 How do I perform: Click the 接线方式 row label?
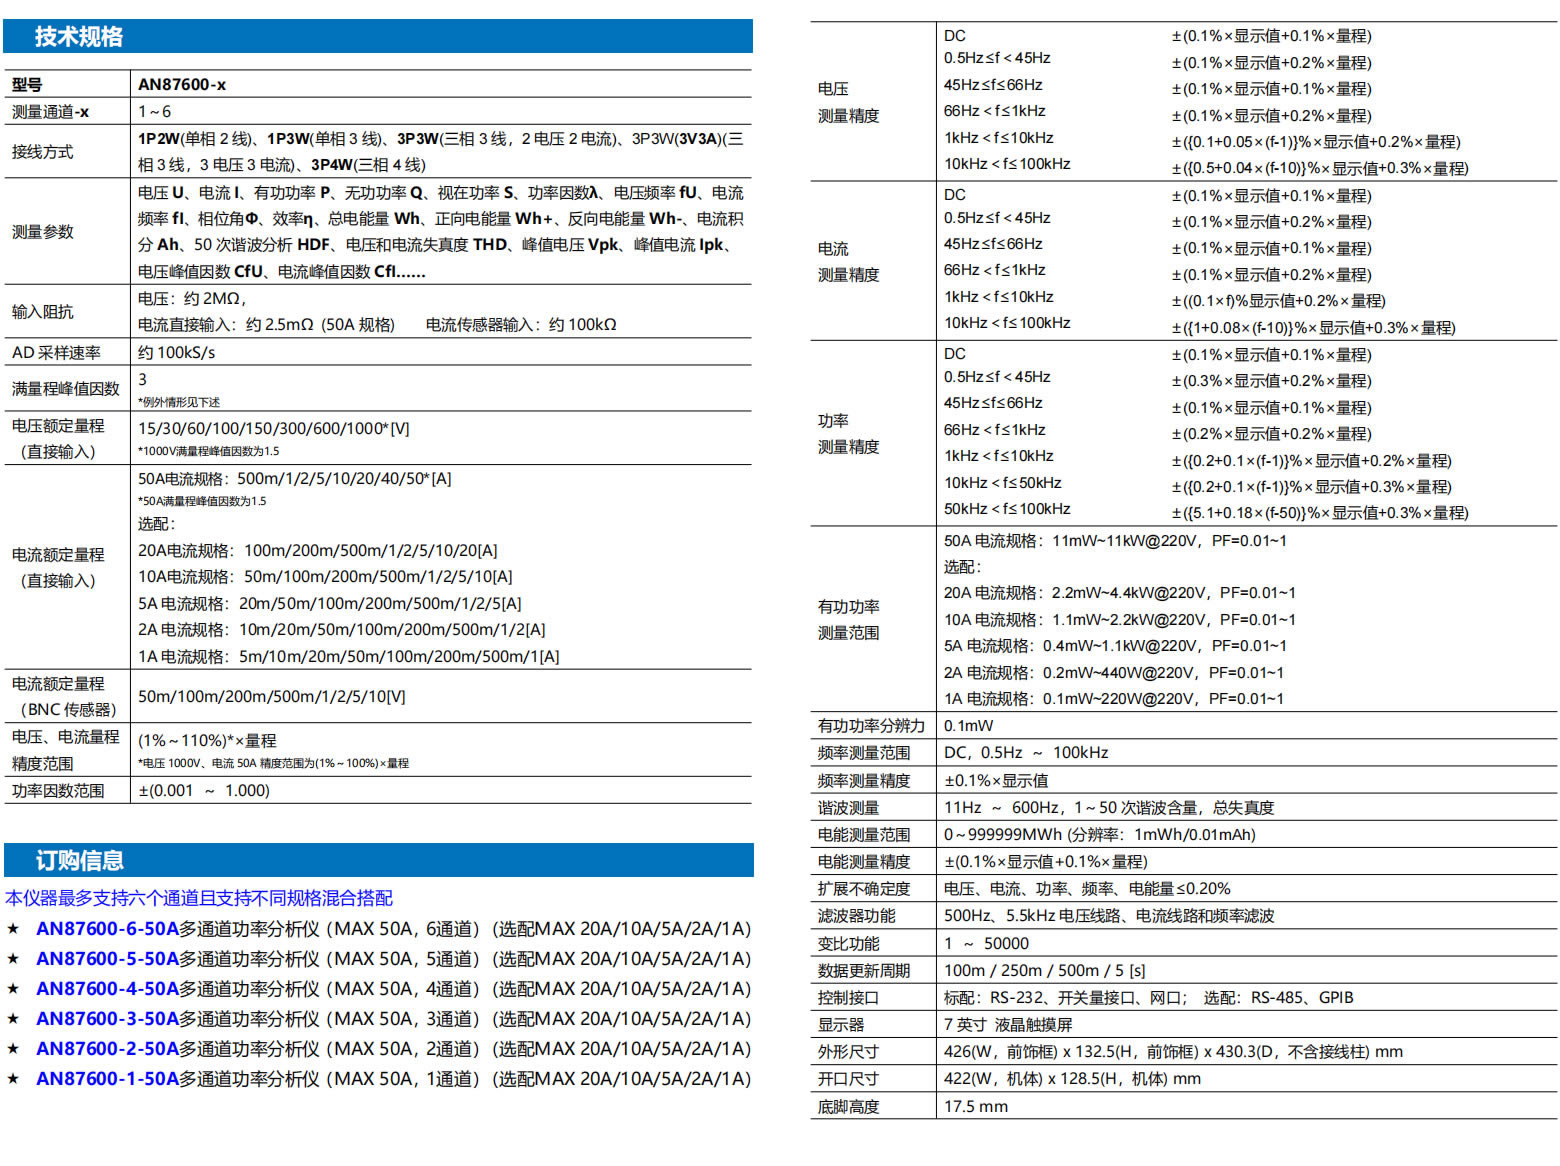coord(42,152)
